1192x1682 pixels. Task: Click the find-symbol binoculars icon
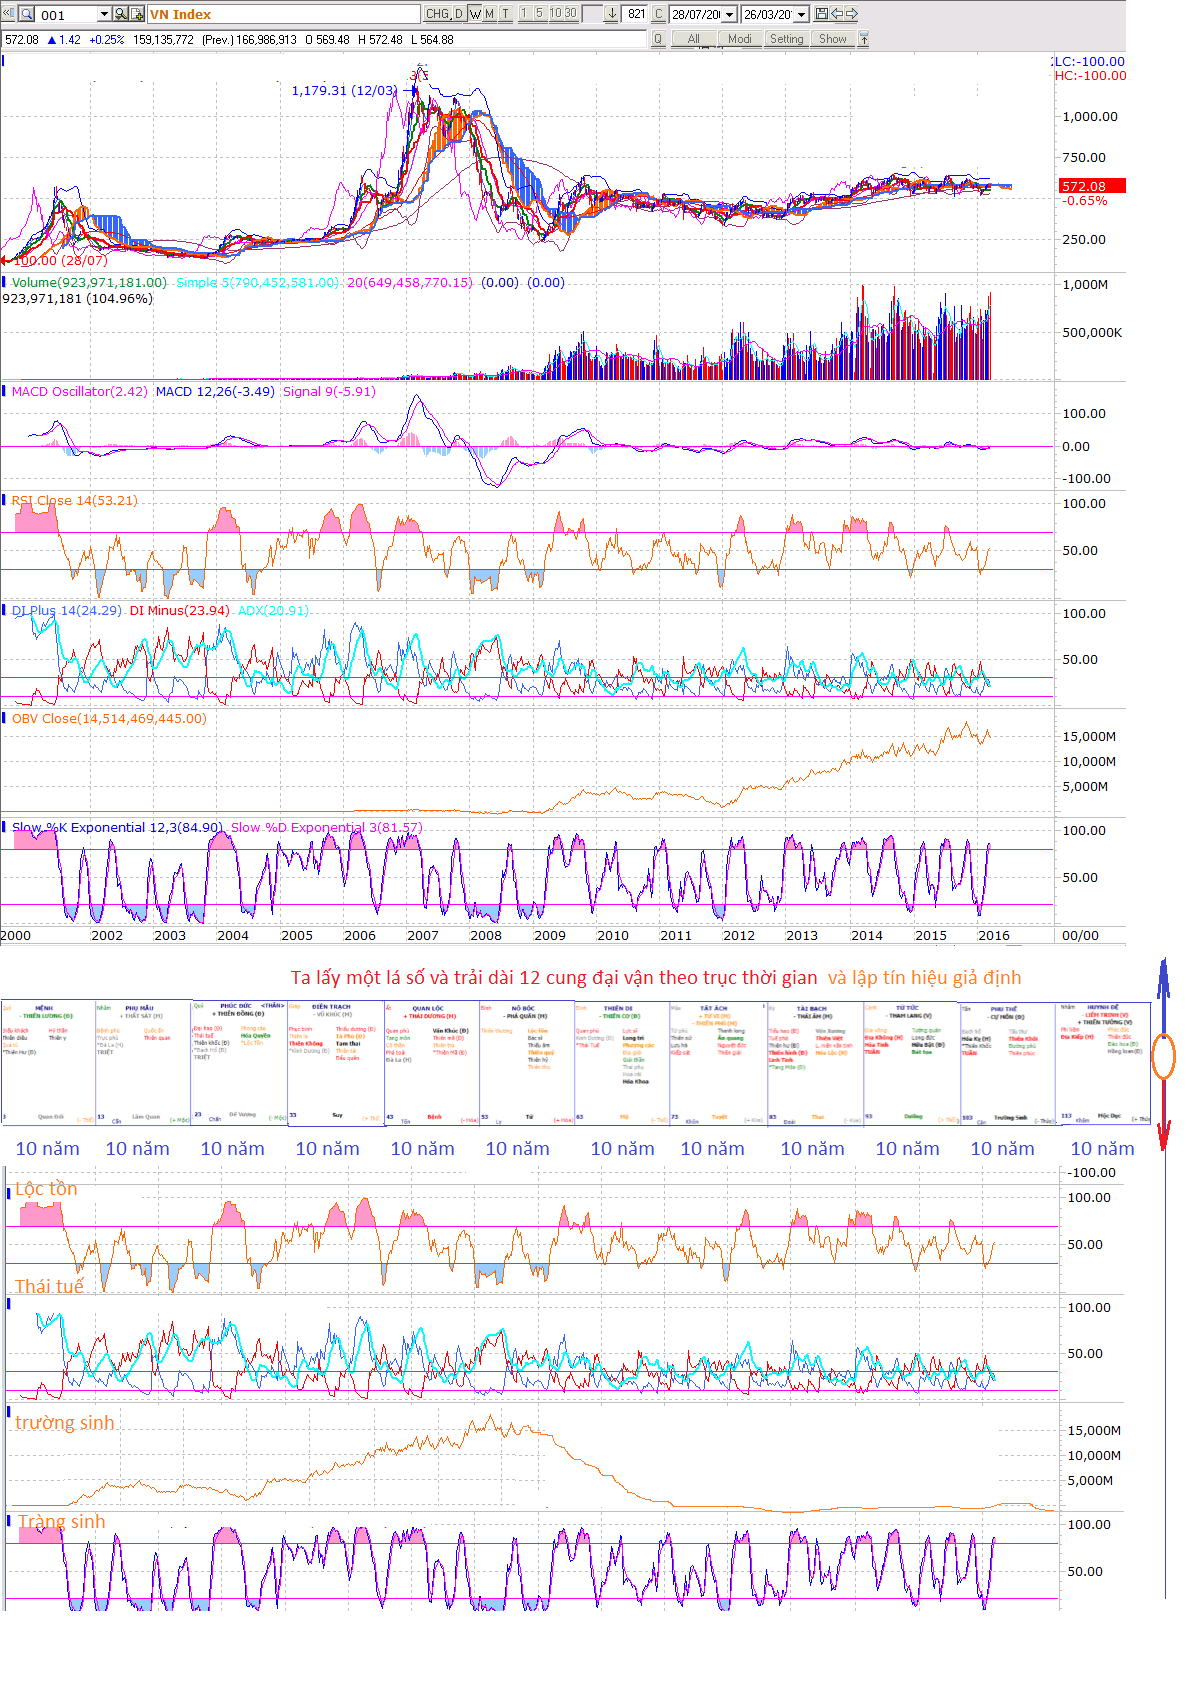click(x=120, y=14)
